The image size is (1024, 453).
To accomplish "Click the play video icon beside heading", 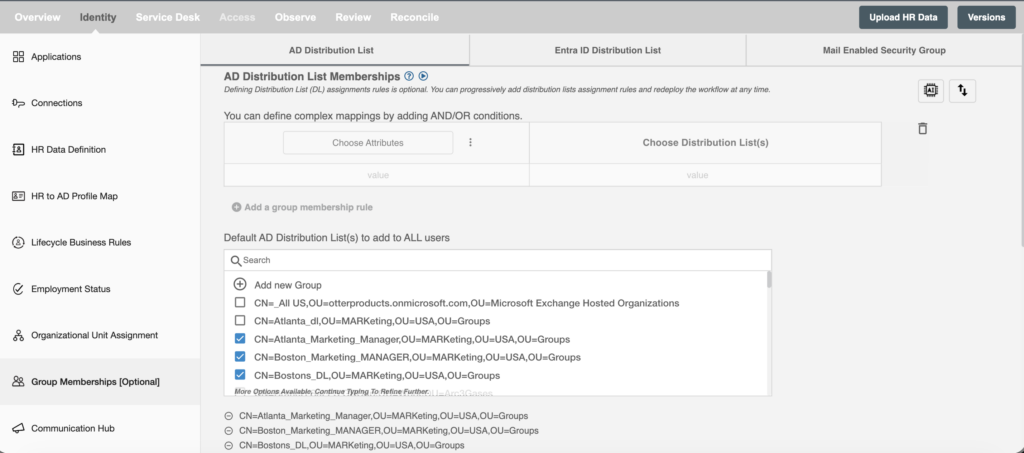I will point(423,76).
